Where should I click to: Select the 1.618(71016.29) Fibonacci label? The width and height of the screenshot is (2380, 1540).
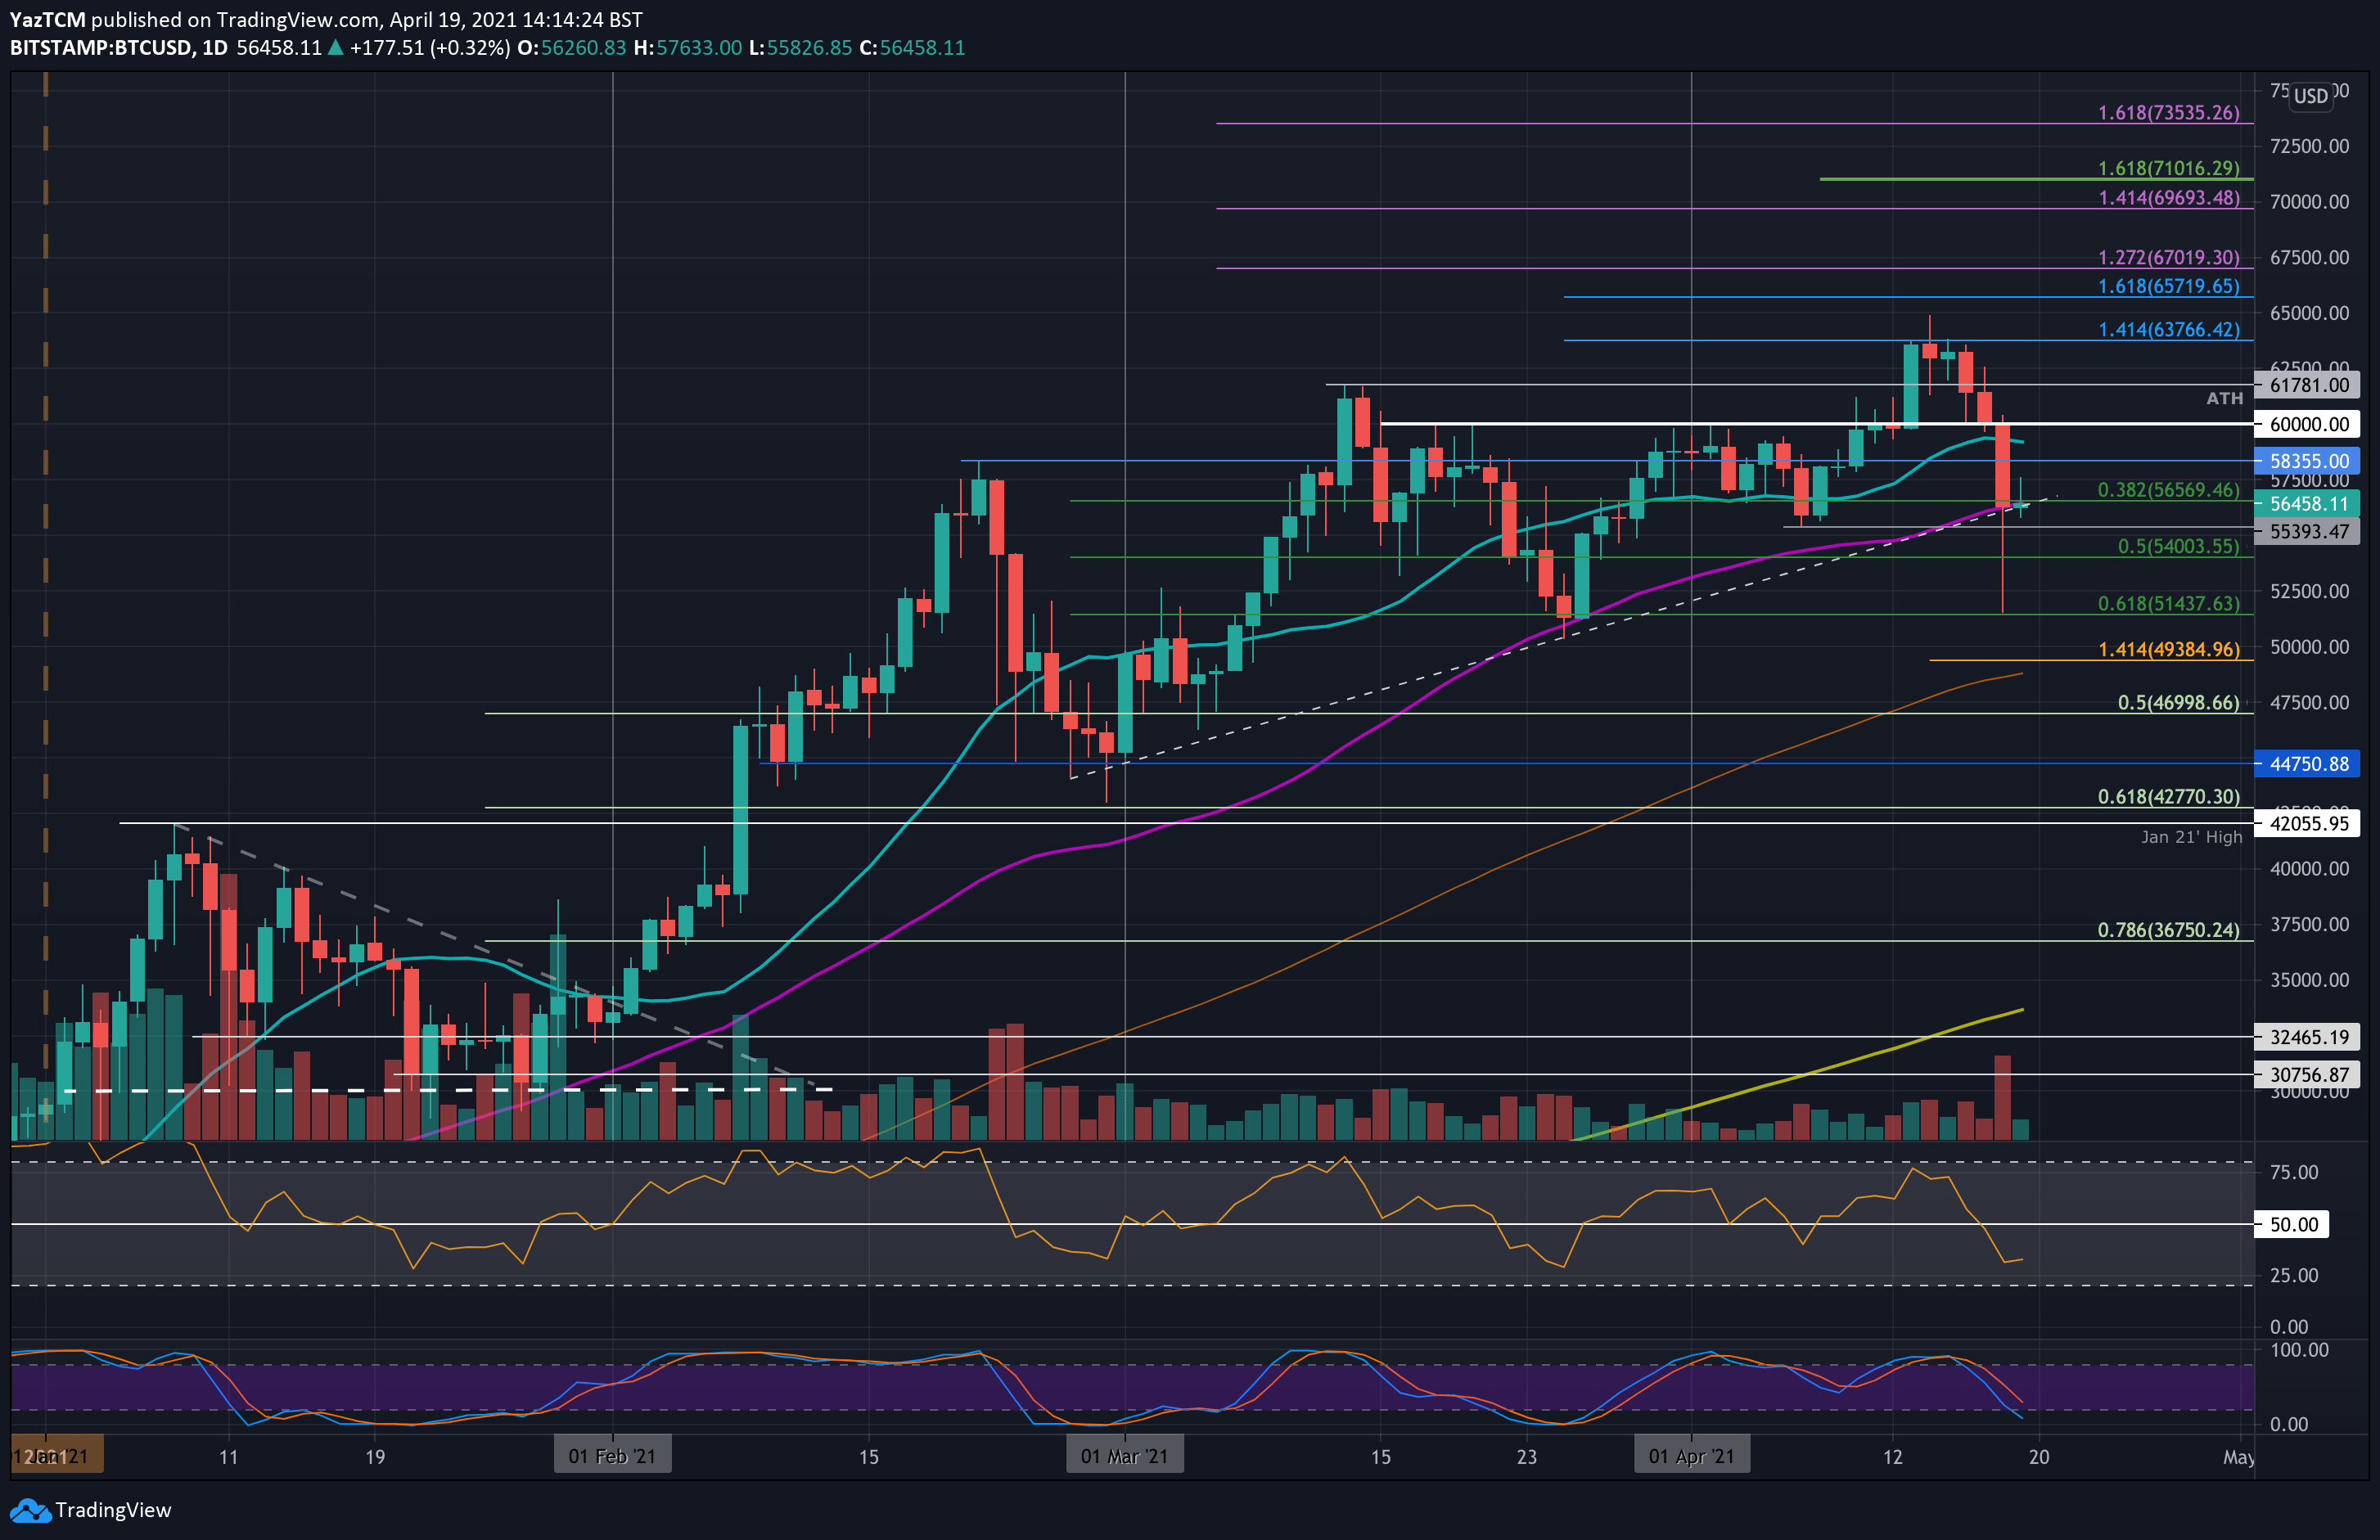2168,168
